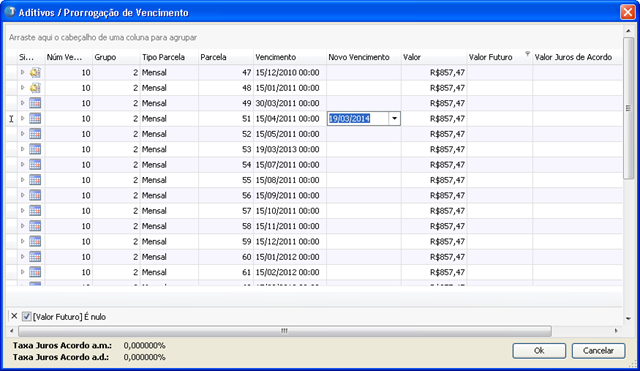Click the horizontal scrollbar thumb
This screenshot has height=371, width=640.
pyautogui.click(x=284, y=331)
